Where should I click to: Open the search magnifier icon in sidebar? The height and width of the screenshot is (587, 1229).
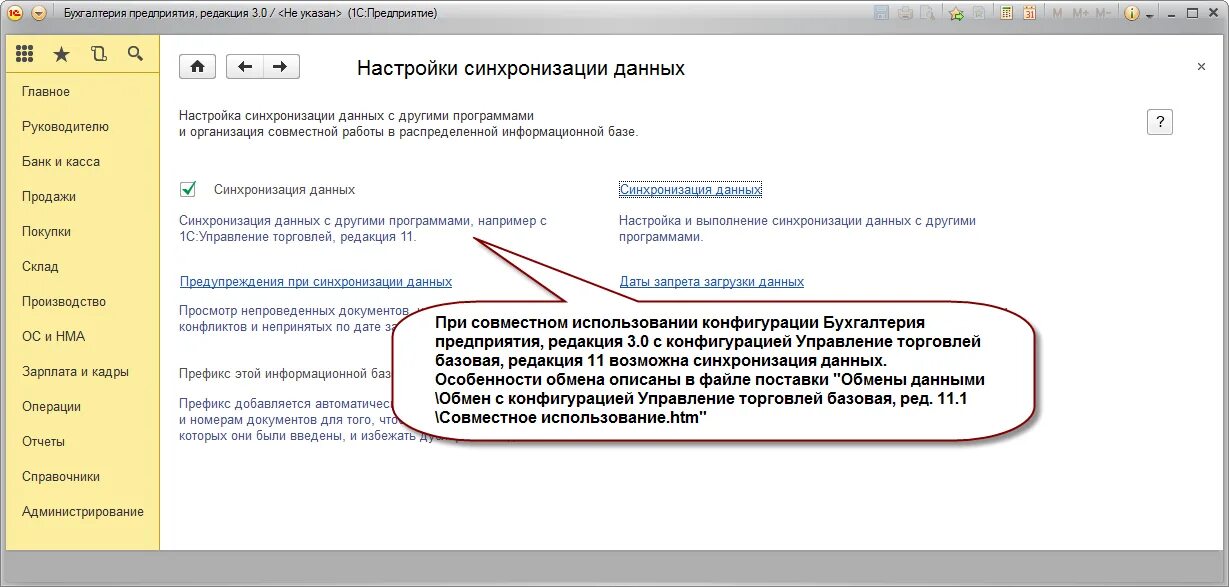click(135, 54)
